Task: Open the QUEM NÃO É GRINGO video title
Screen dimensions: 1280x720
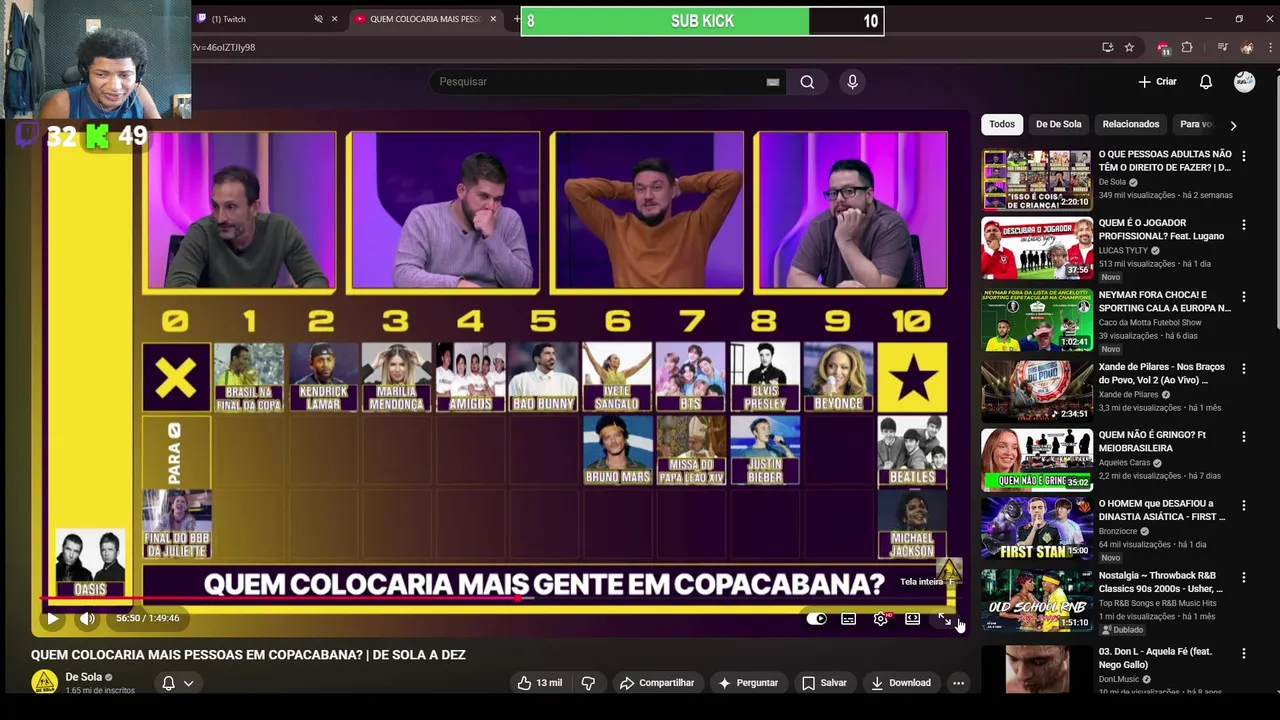Action: click(x=1152, y=441)
